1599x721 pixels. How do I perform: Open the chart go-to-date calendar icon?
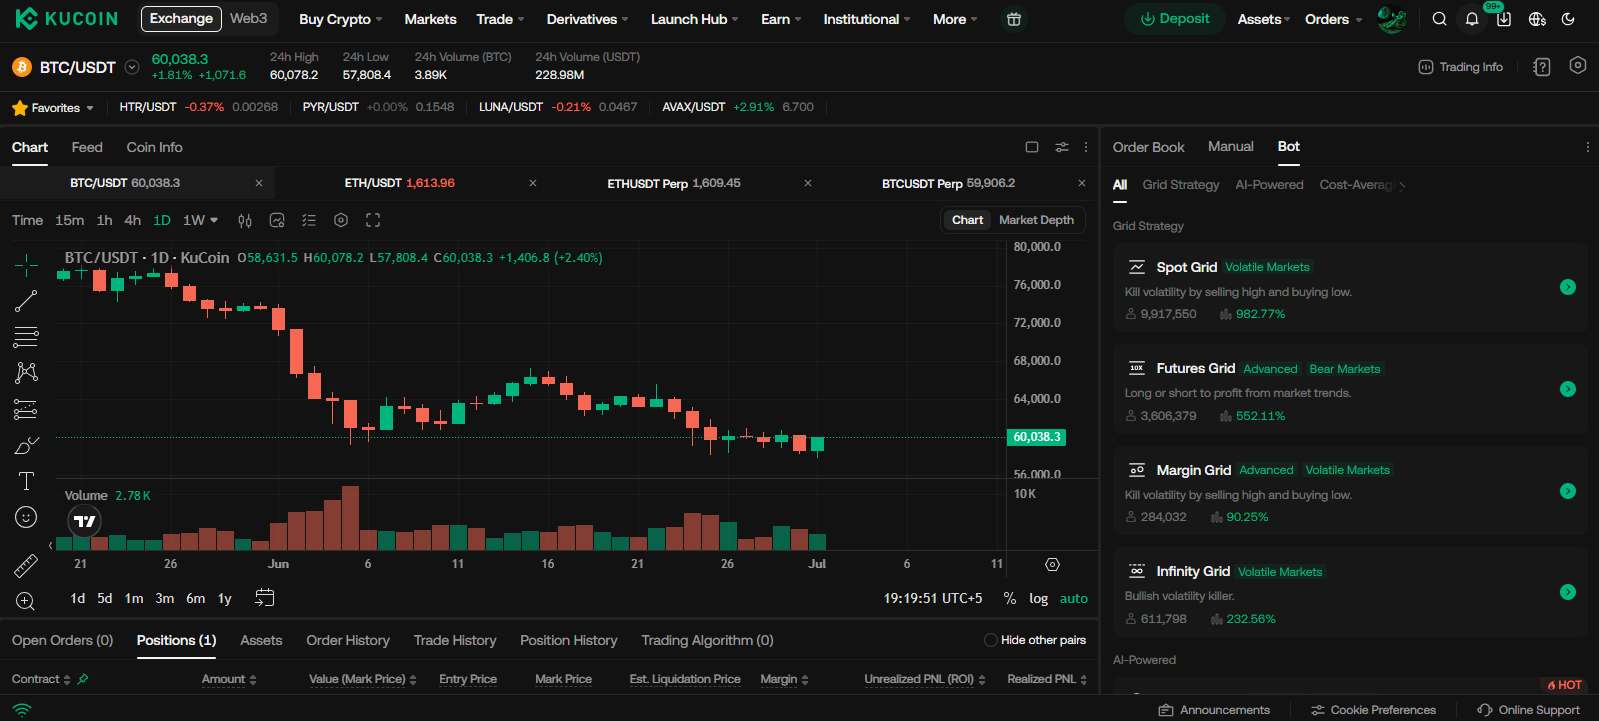(264, 598)
